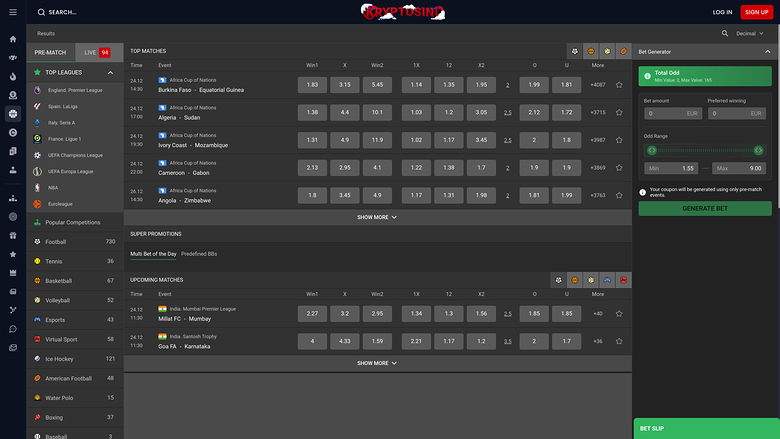780x439 pixels.
Task: Click the Search field in the top bar
Action: (57, 12)
